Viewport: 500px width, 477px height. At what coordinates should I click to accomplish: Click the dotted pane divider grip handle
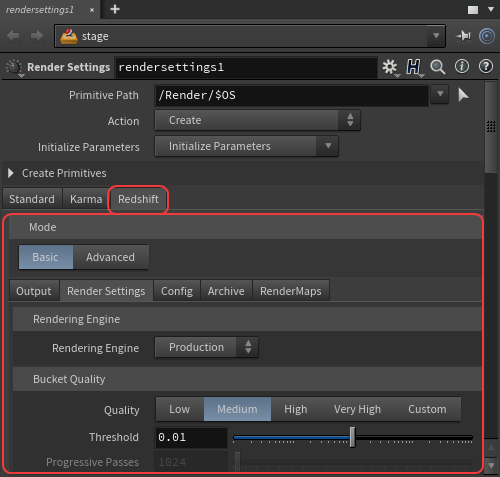tap(491, 127)
